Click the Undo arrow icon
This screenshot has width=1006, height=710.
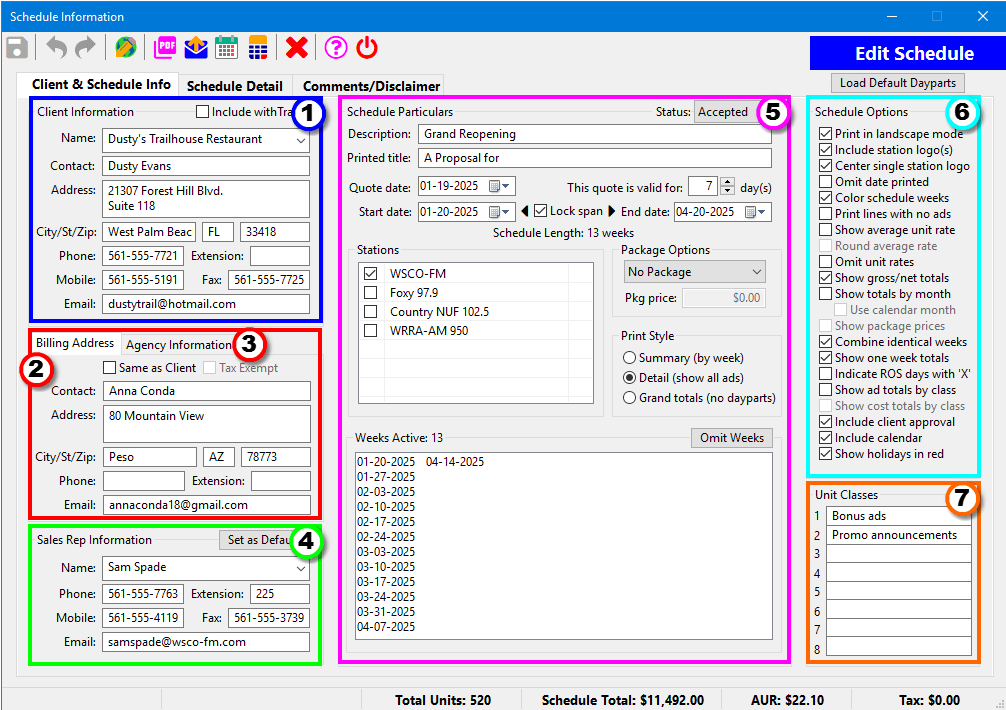56,48
